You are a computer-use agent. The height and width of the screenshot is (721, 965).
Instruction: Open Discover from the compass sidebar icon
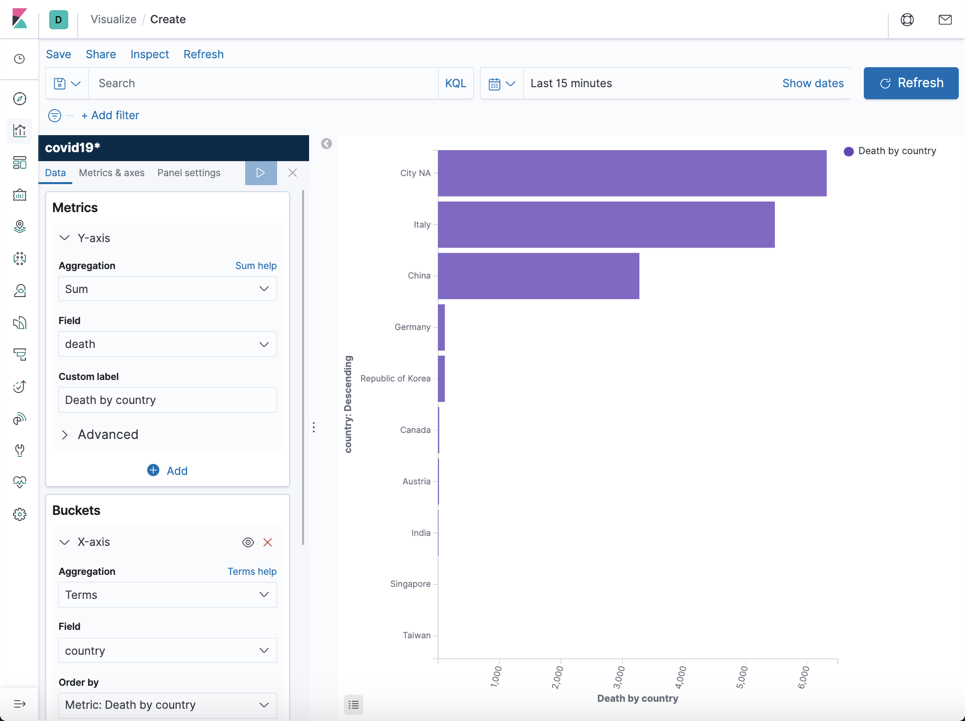pos(20,98)
